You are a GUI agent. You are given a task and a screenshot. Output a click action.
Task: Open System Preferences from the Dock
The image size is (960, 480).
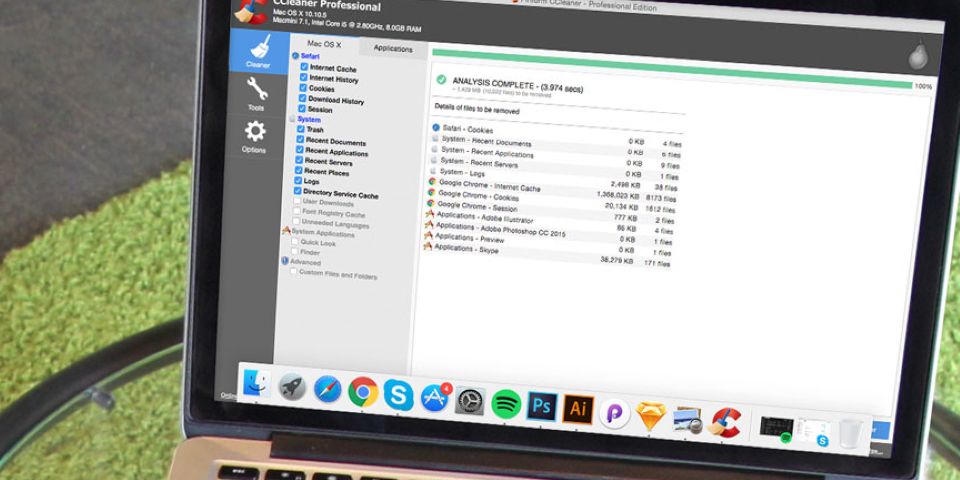470,401
